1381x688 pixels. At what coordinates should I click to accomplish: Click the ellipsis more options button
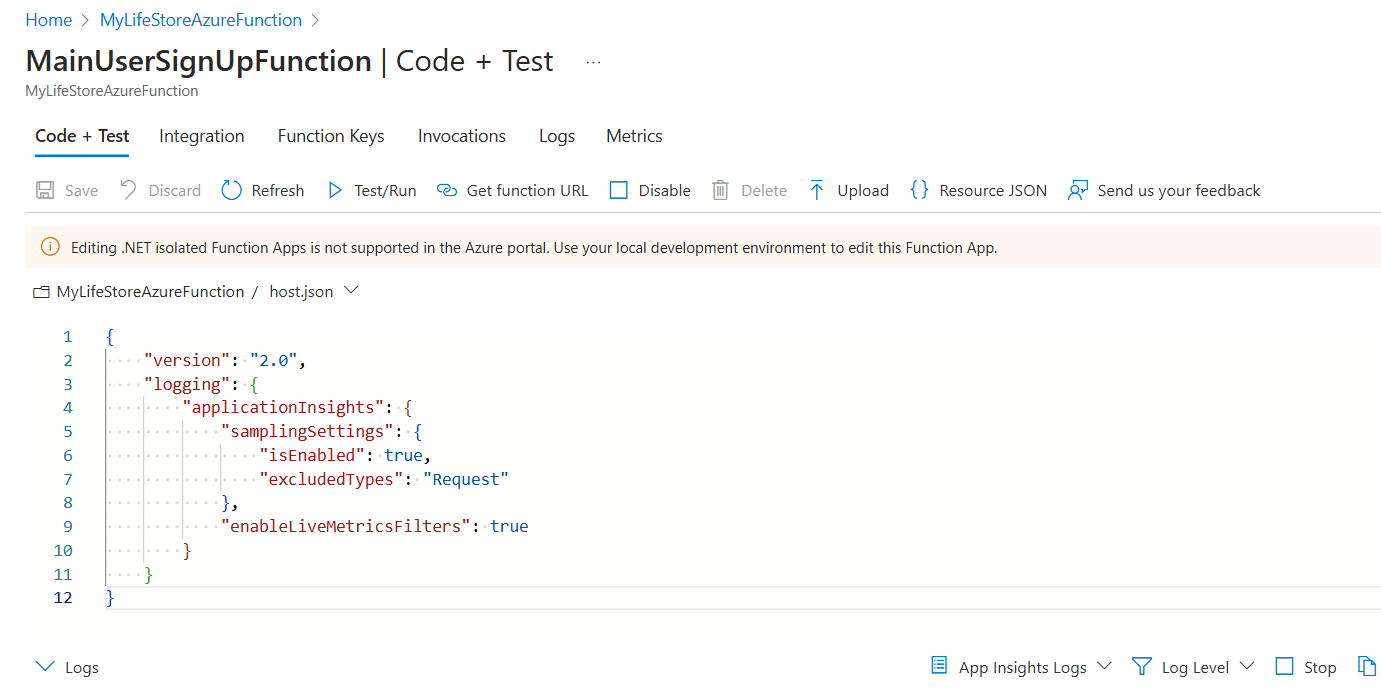(594, 62)
